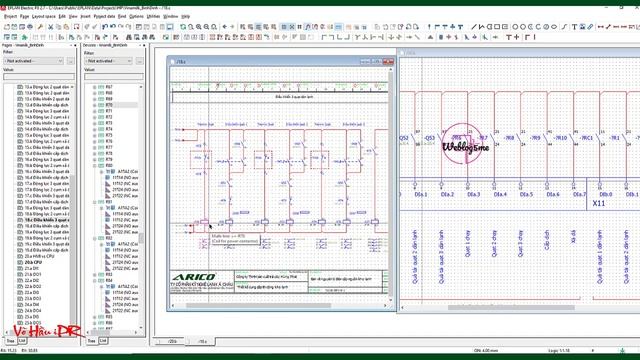Click the Paste icon in toolbar
Viewport: 640px width, 360px height.
[x=67, y=27]
